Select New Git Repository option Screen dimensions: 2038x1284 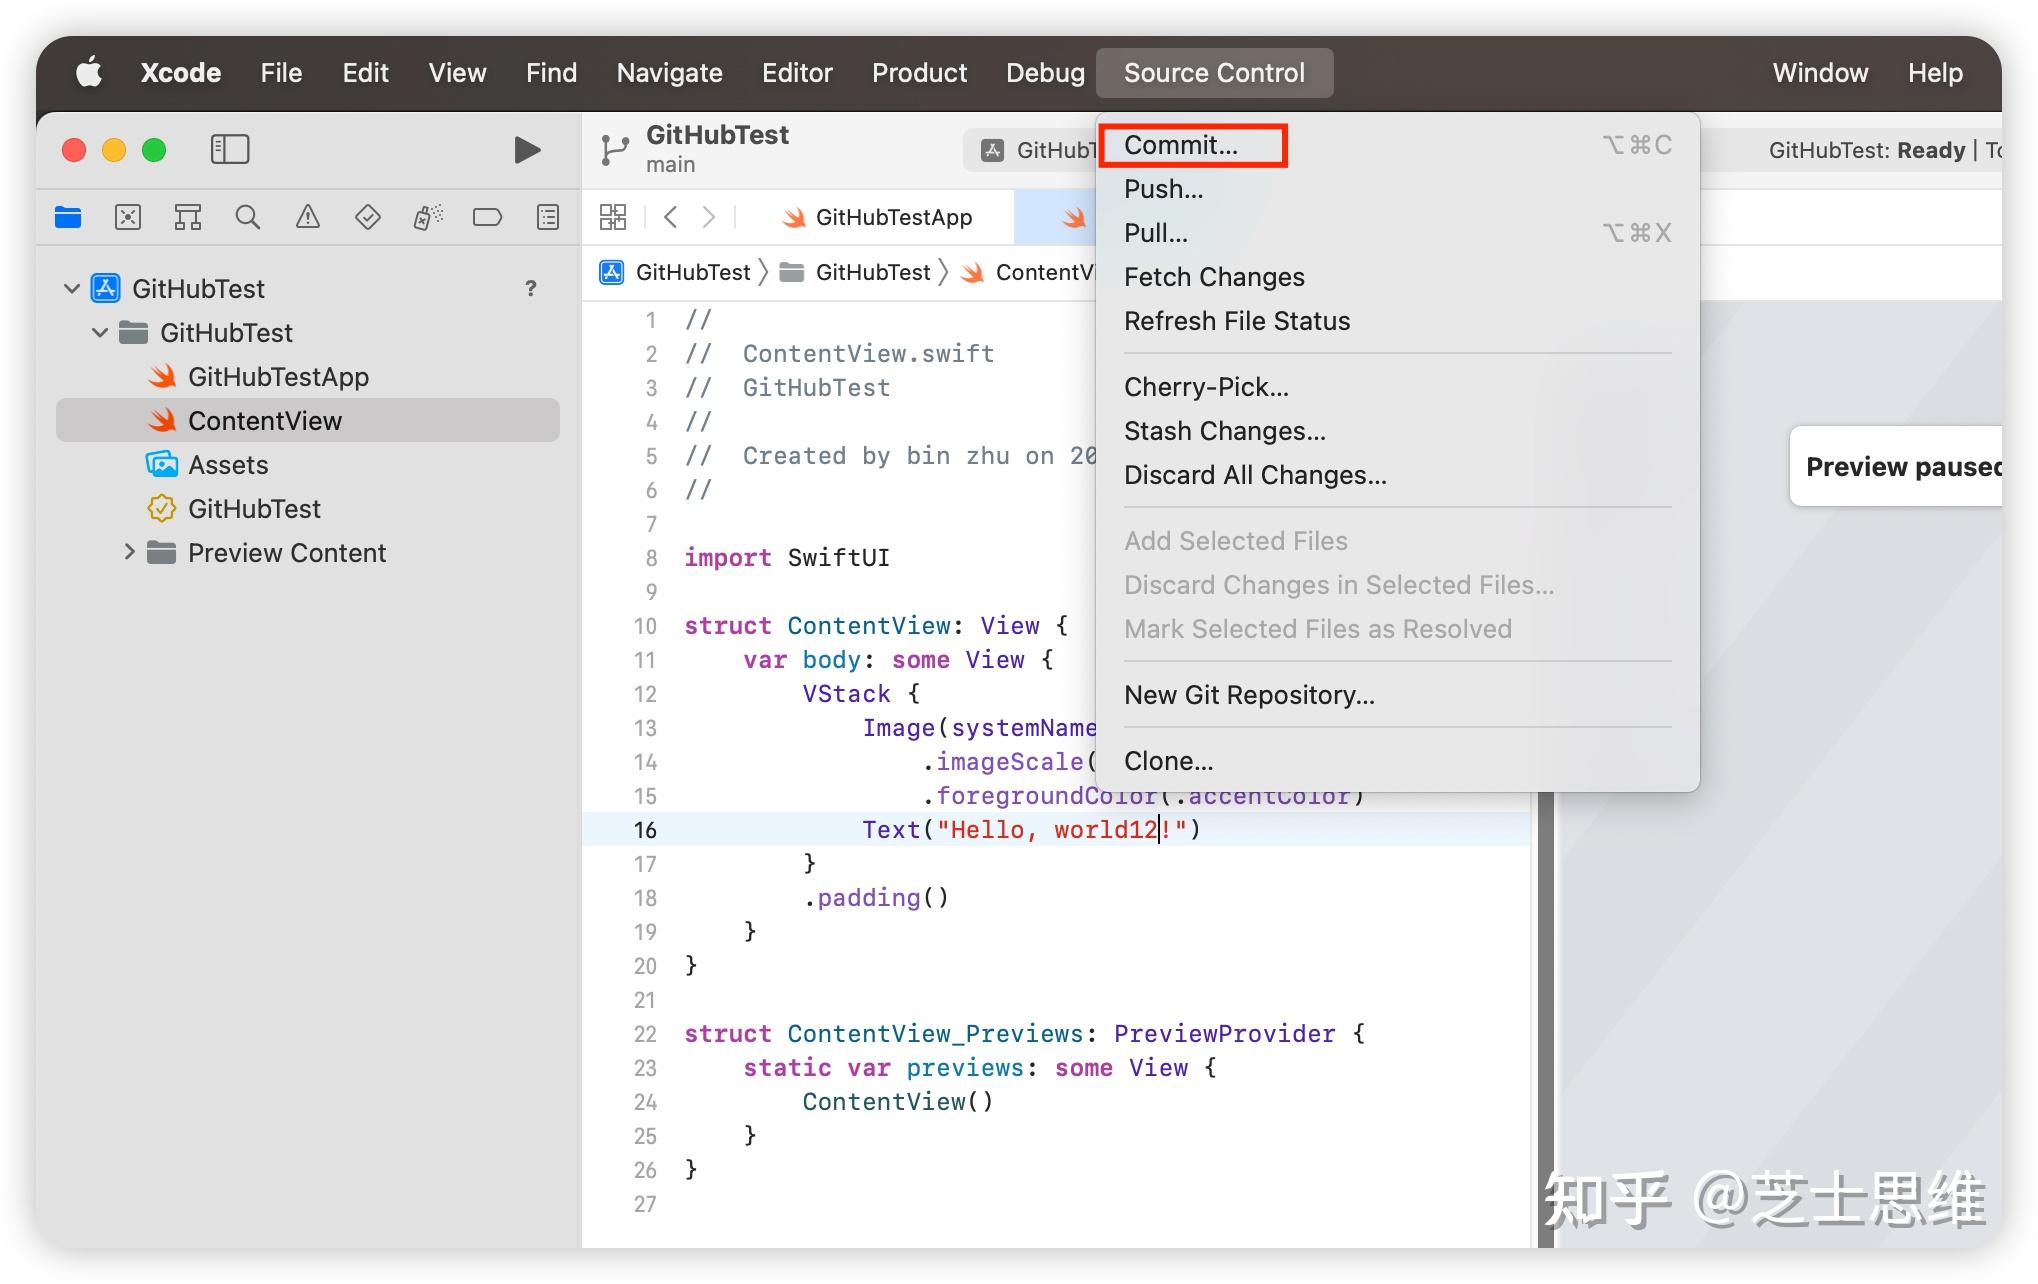[x=1249, y=695]
